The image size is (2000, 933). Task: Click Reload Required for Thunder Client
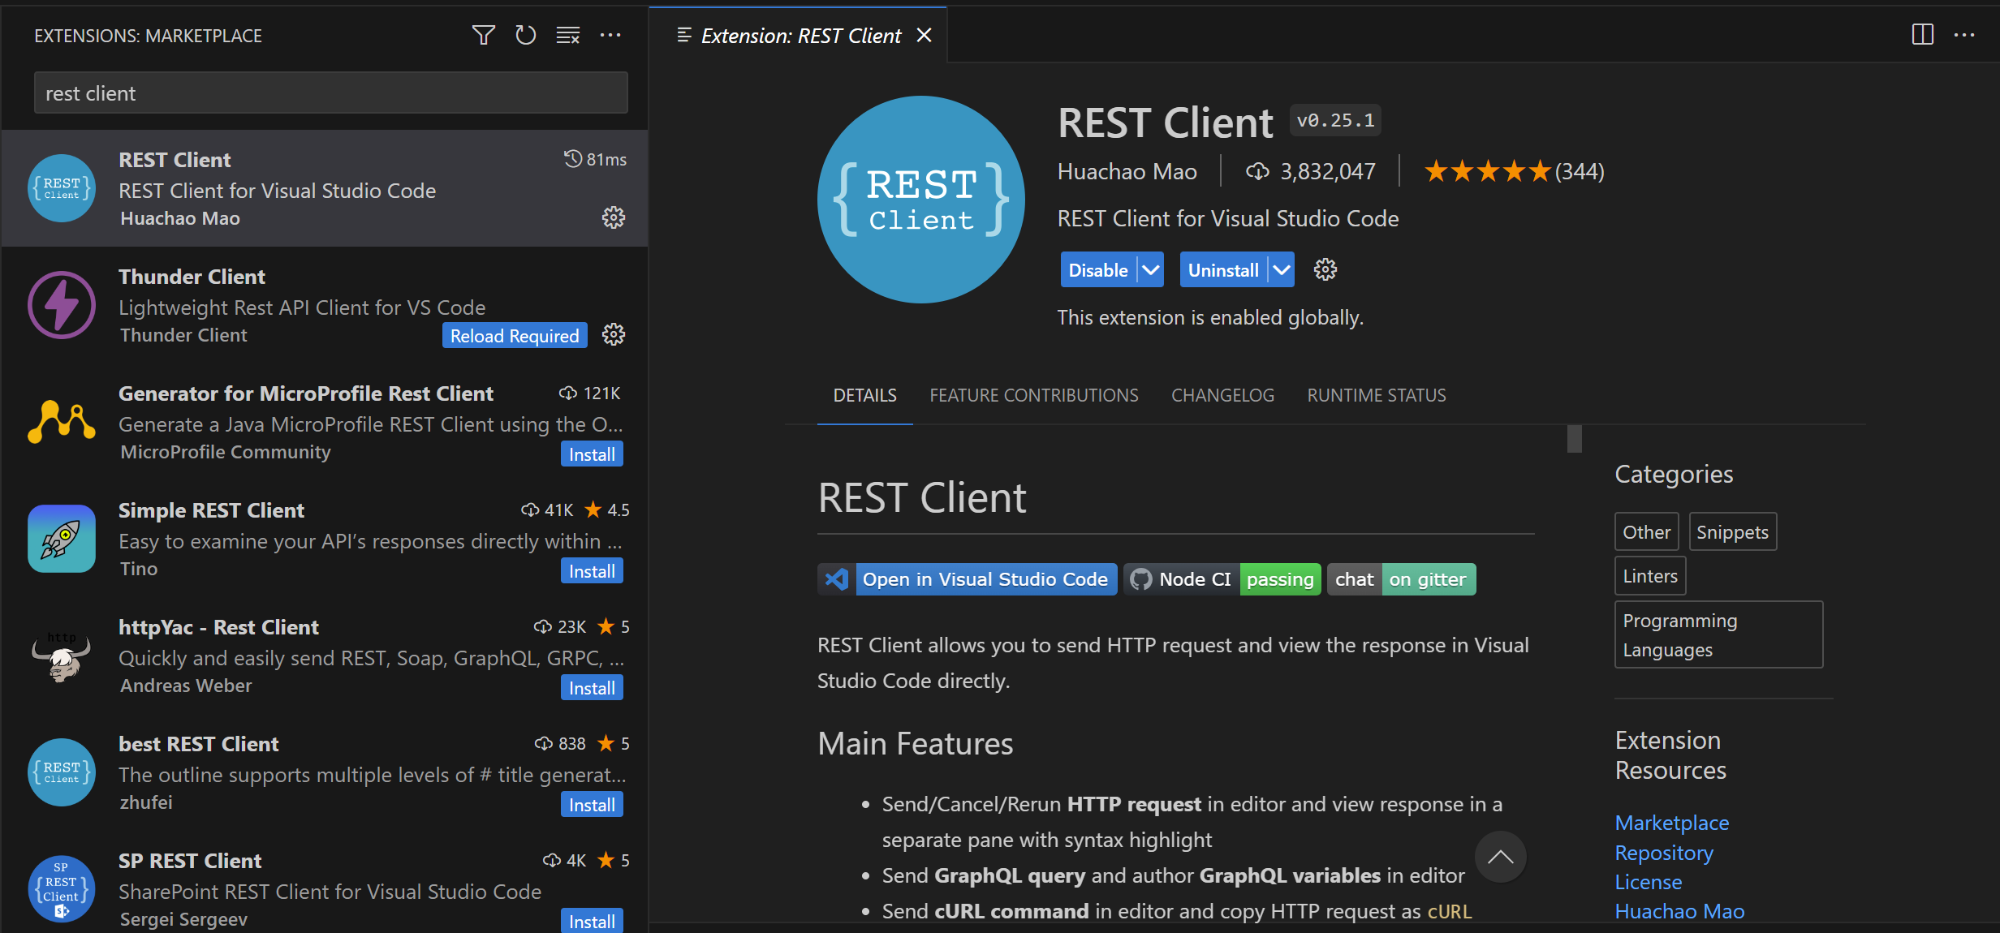pos(514,336)
